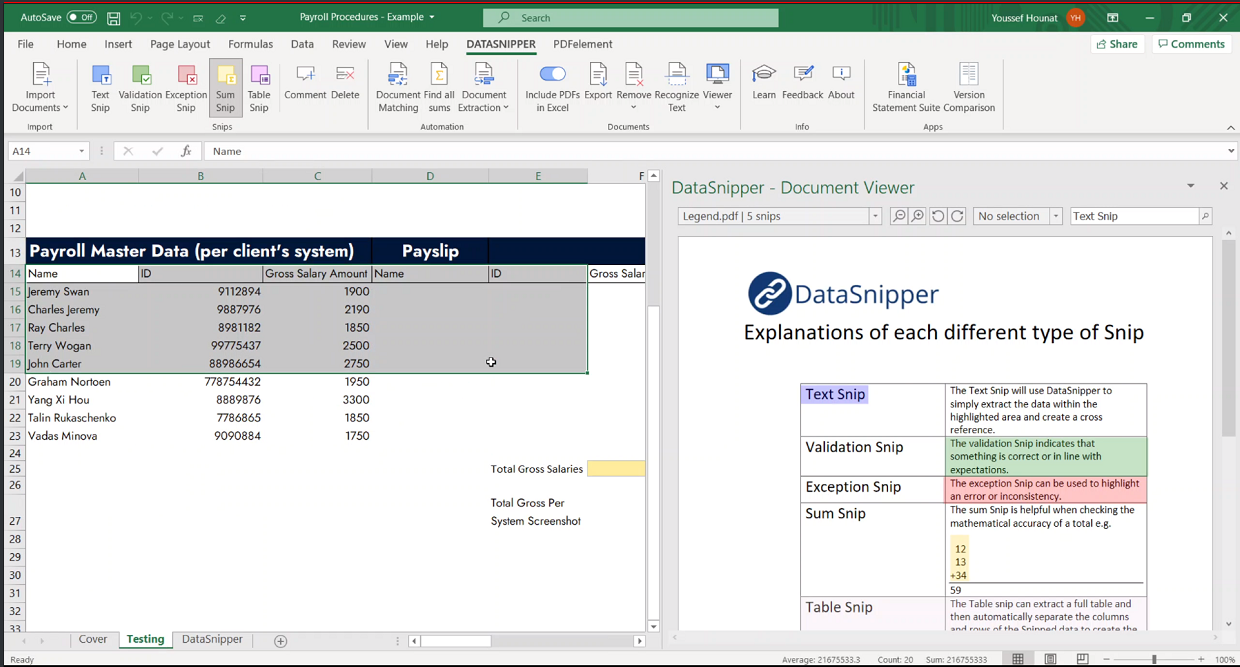Rotate document clockwise in viewer
This screenshot has width=1240, height=667.
957,216
